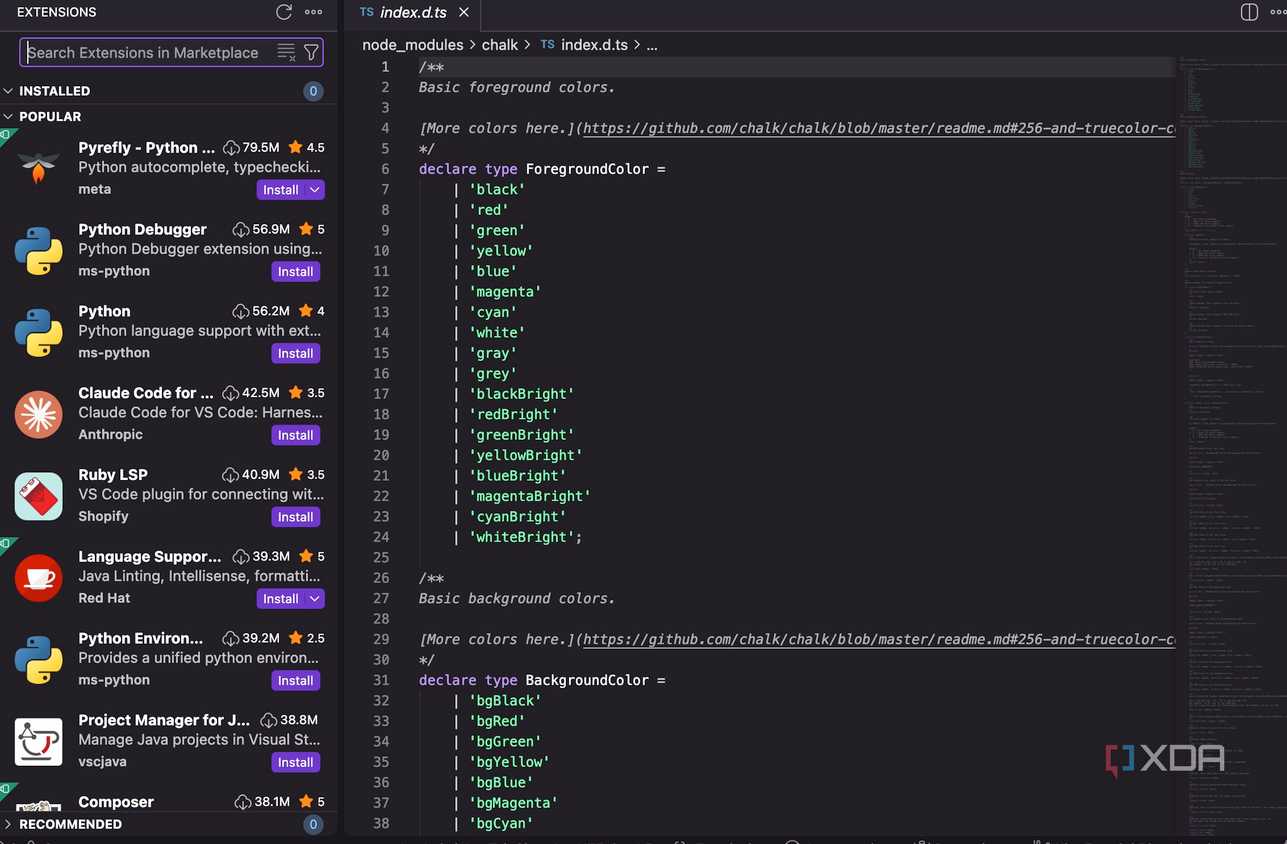Clear the extensions search results icon
The width and height of the screenshot is (1287, 844).
click(x=286, y=52)
